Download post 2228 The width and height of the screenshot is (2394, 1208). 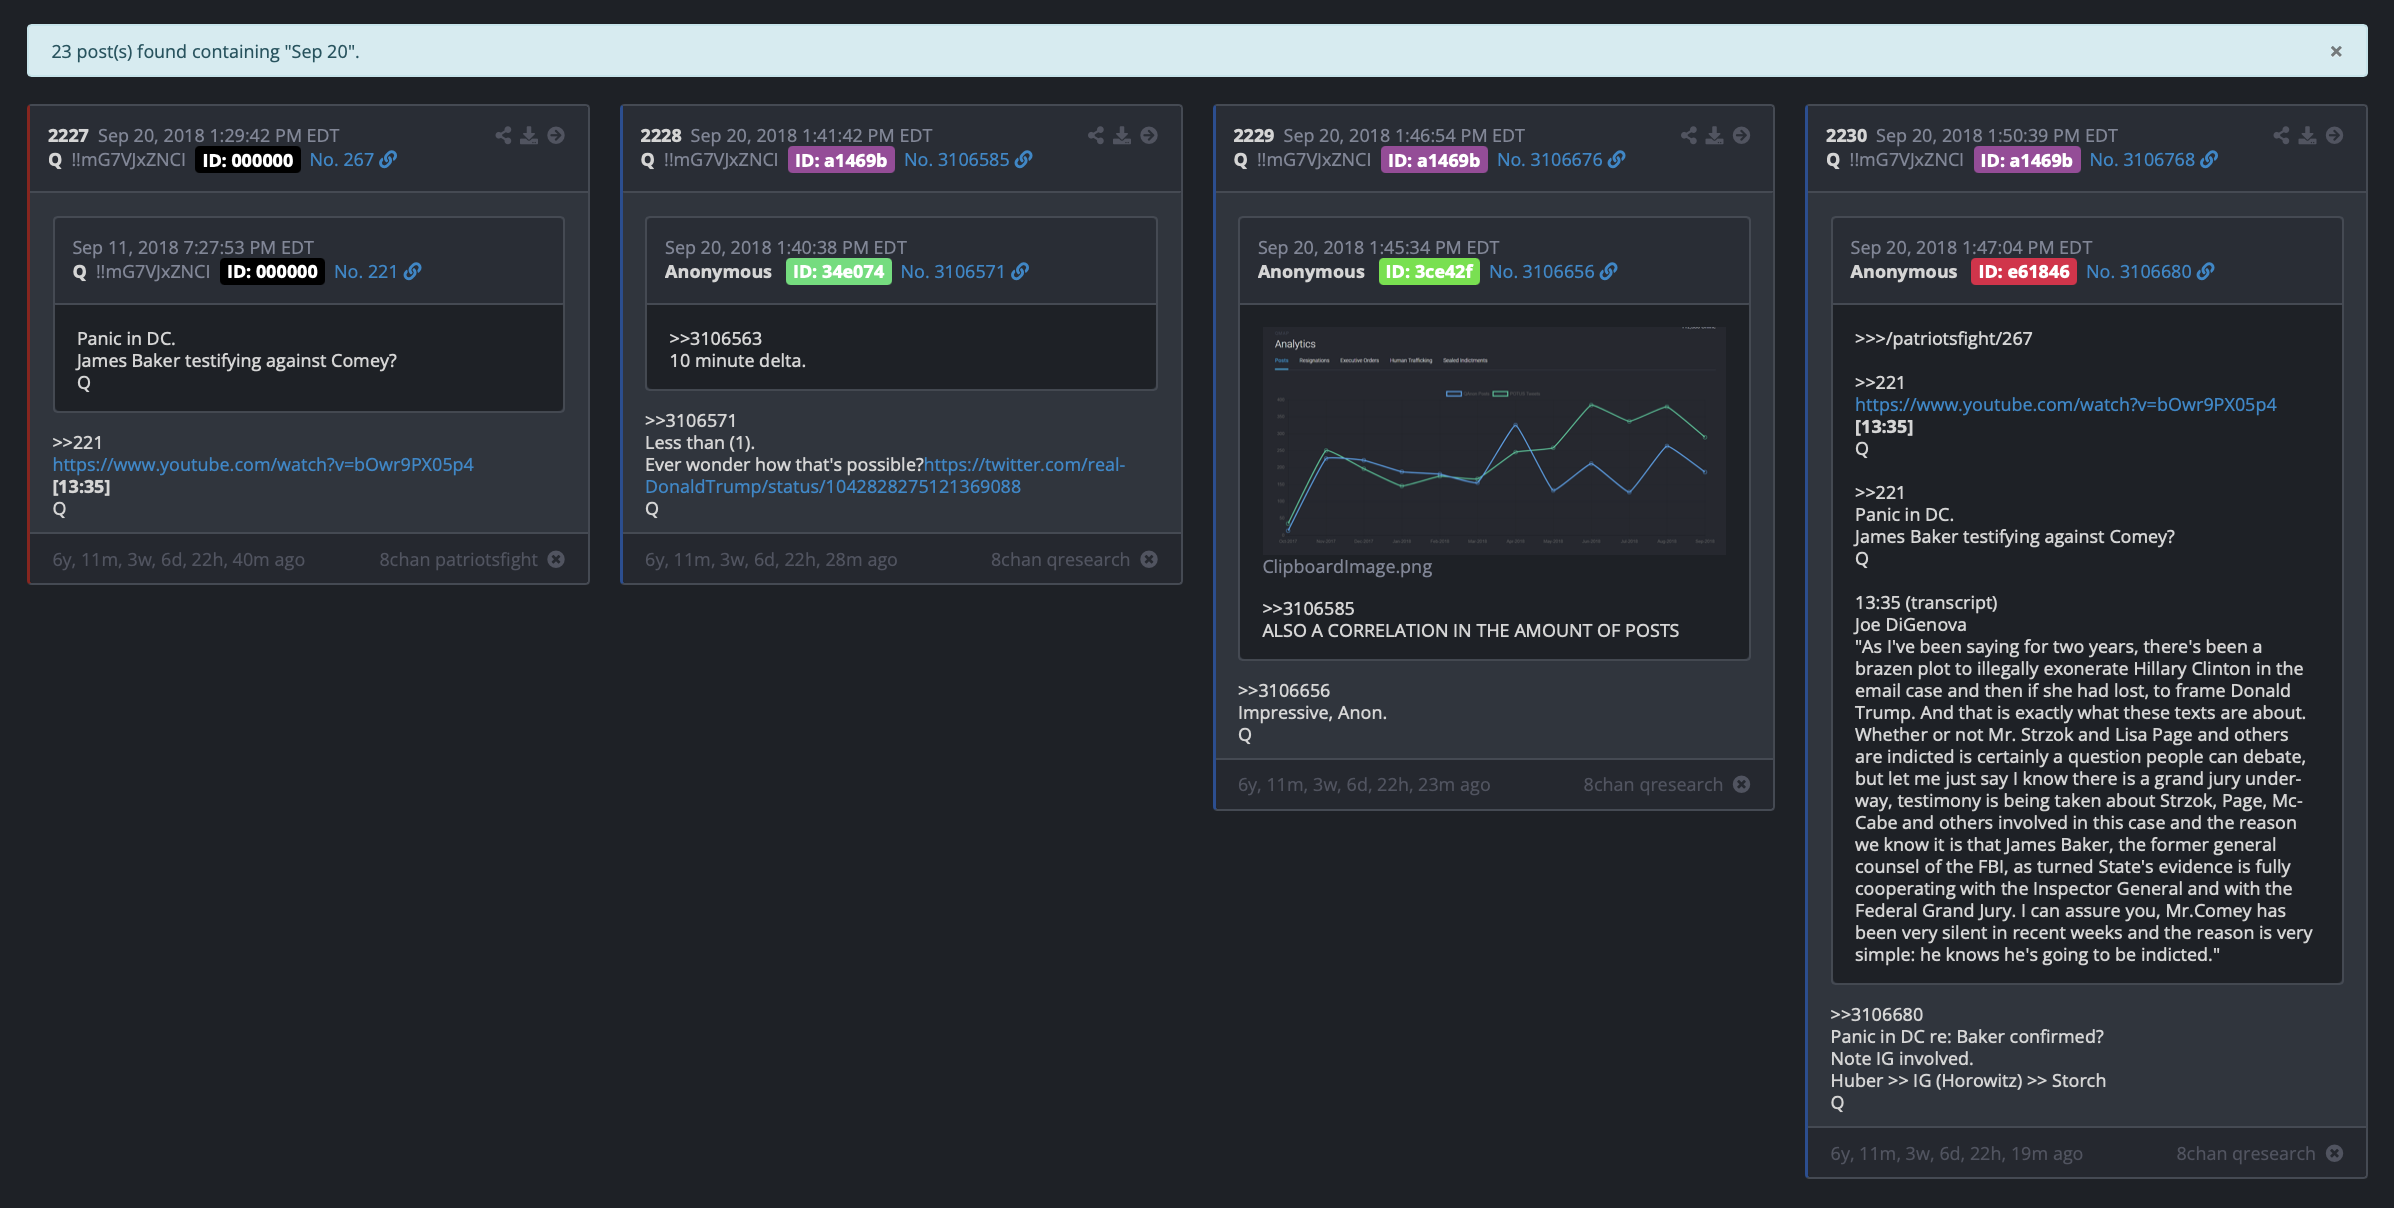click(1122, 135)
